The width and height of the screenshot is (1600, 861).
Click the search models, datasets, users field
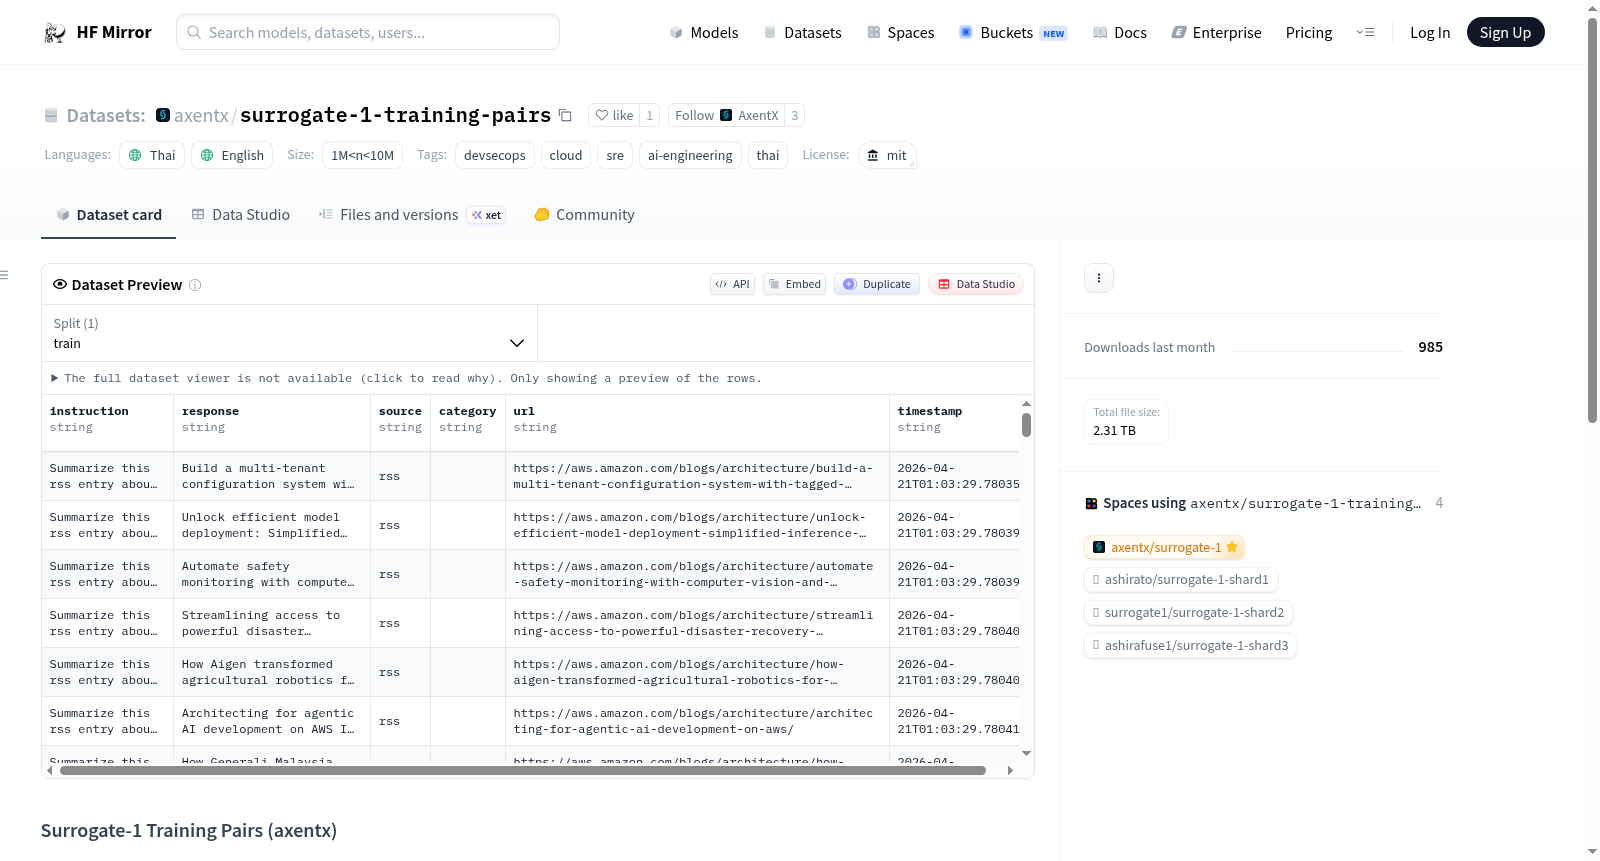[x=368, y=32]
